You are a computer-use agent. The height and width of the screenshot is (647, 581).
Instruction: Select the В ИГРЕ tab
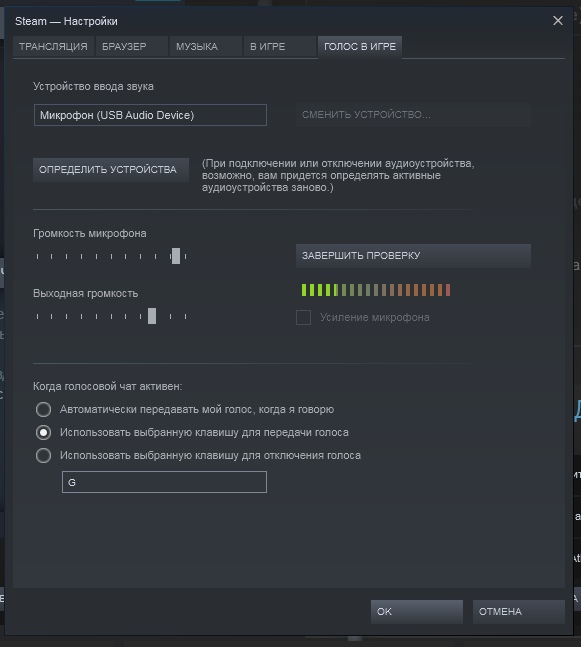click(280, 46)
